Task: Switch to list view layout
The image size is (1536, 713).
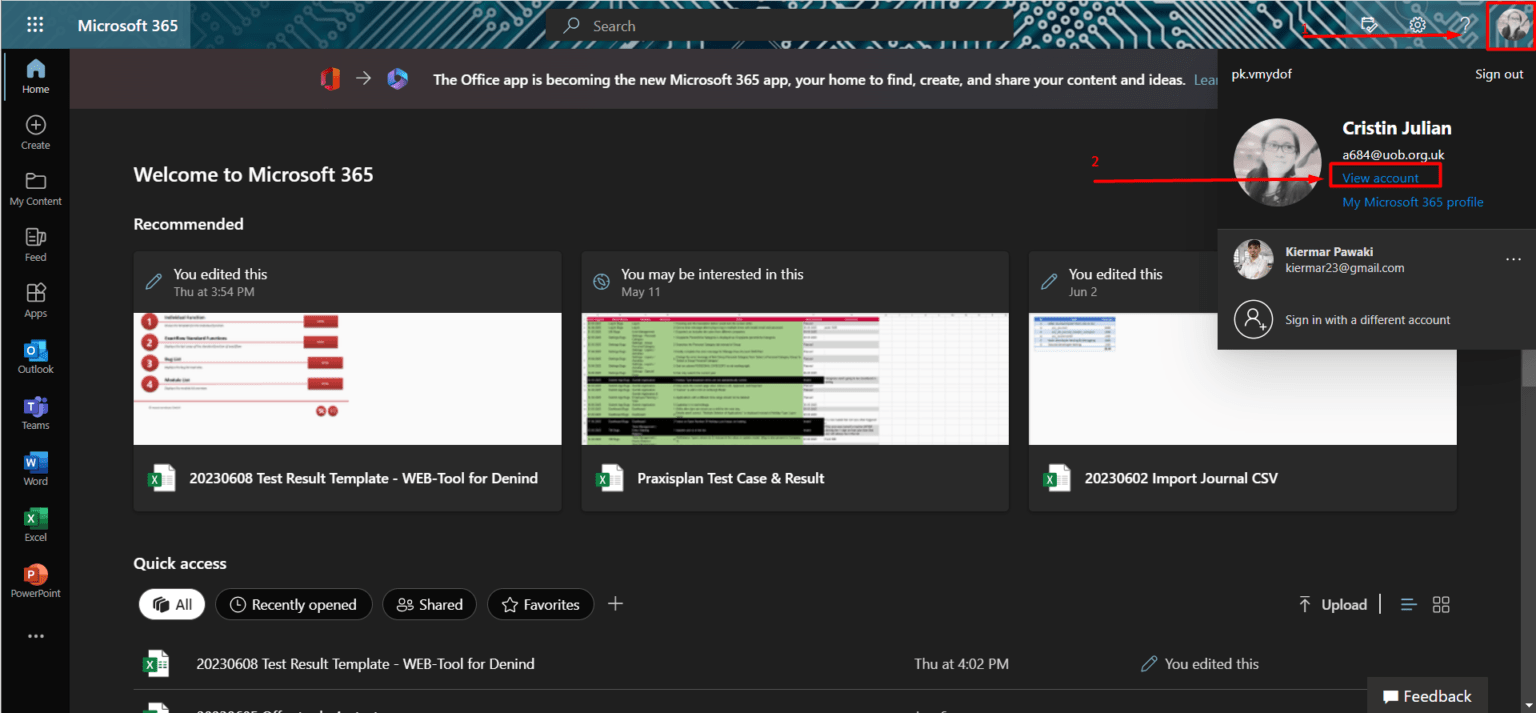Action: click(x=1409, y=604)
